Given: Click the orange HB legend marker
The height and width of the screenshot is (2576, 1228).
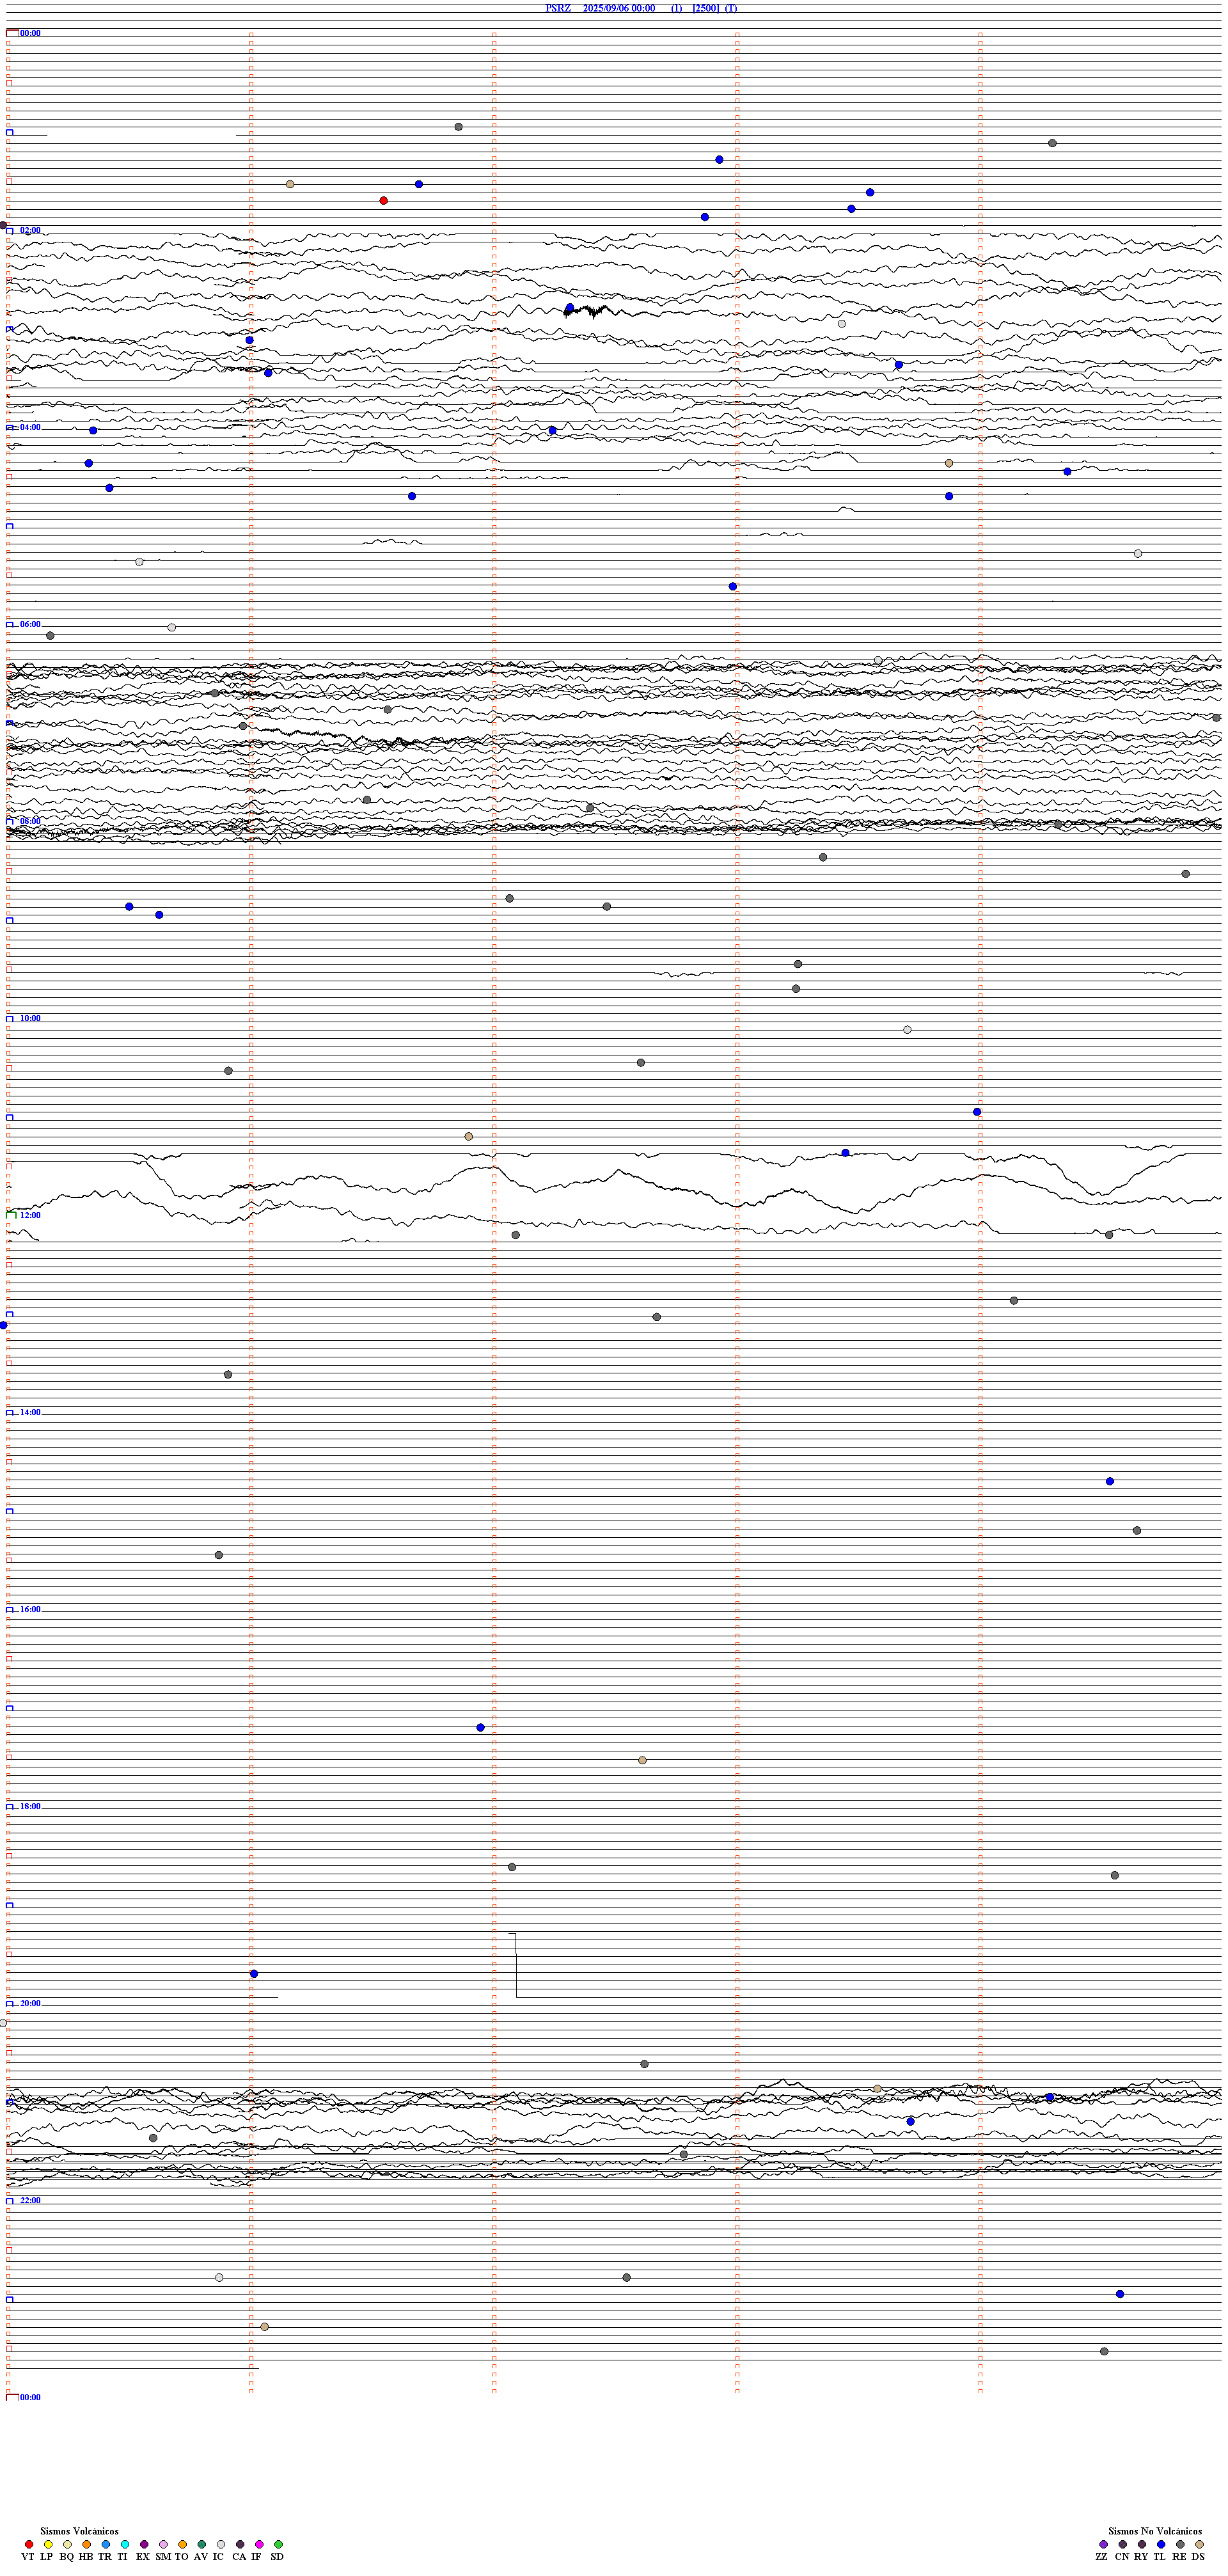Looking at the screenshot, I should 87,2544.
